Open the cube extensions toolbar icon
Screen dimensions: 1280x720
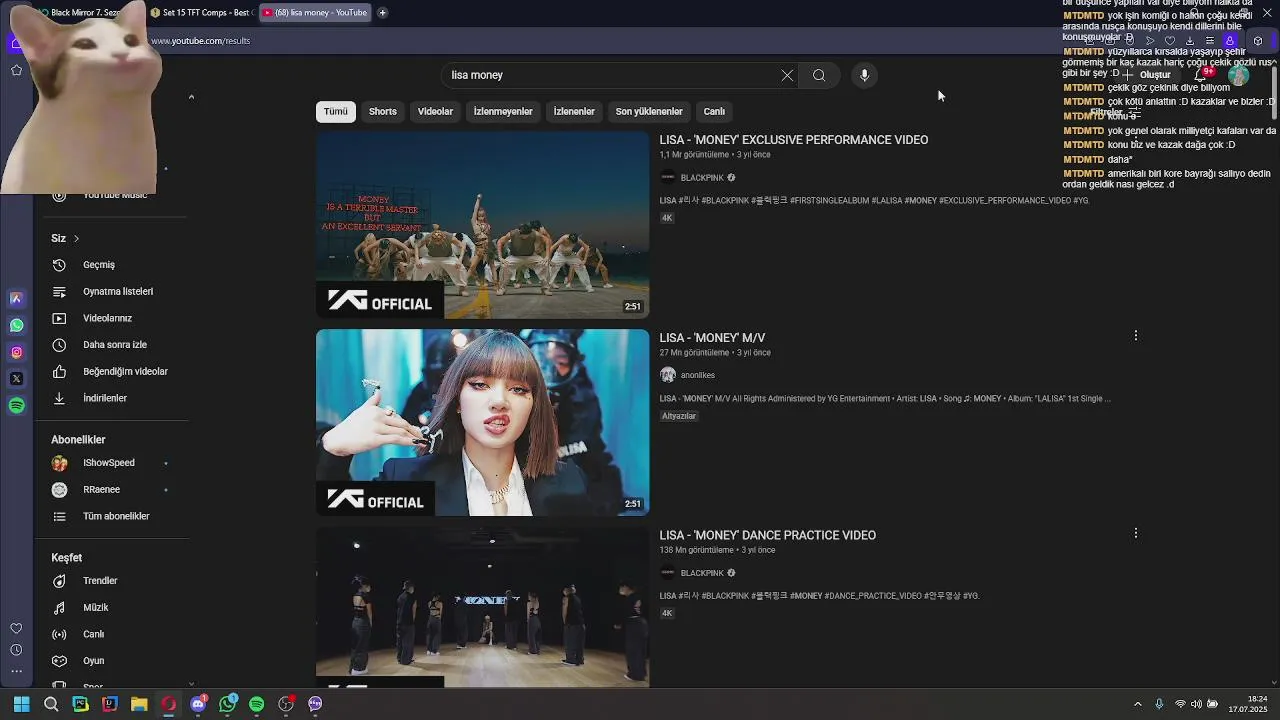coord(1258,41)
